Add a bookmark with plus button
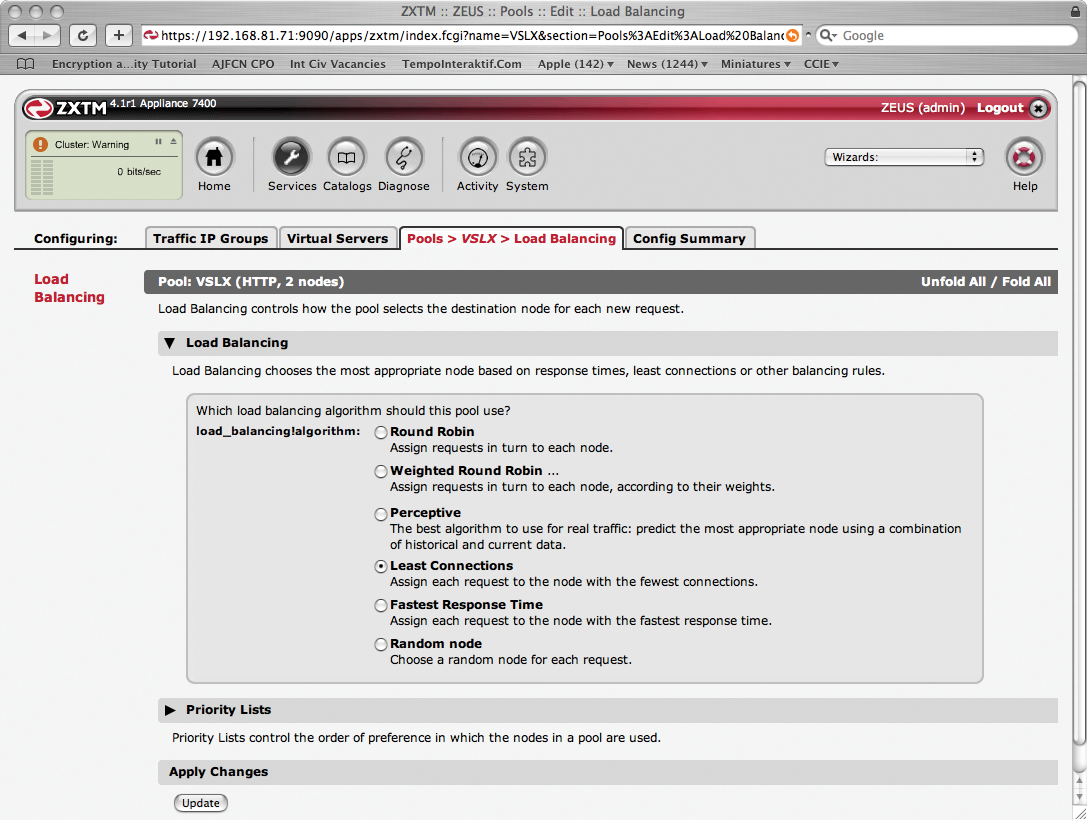This screenshot has height=820, width=1087. pos(119,35)
